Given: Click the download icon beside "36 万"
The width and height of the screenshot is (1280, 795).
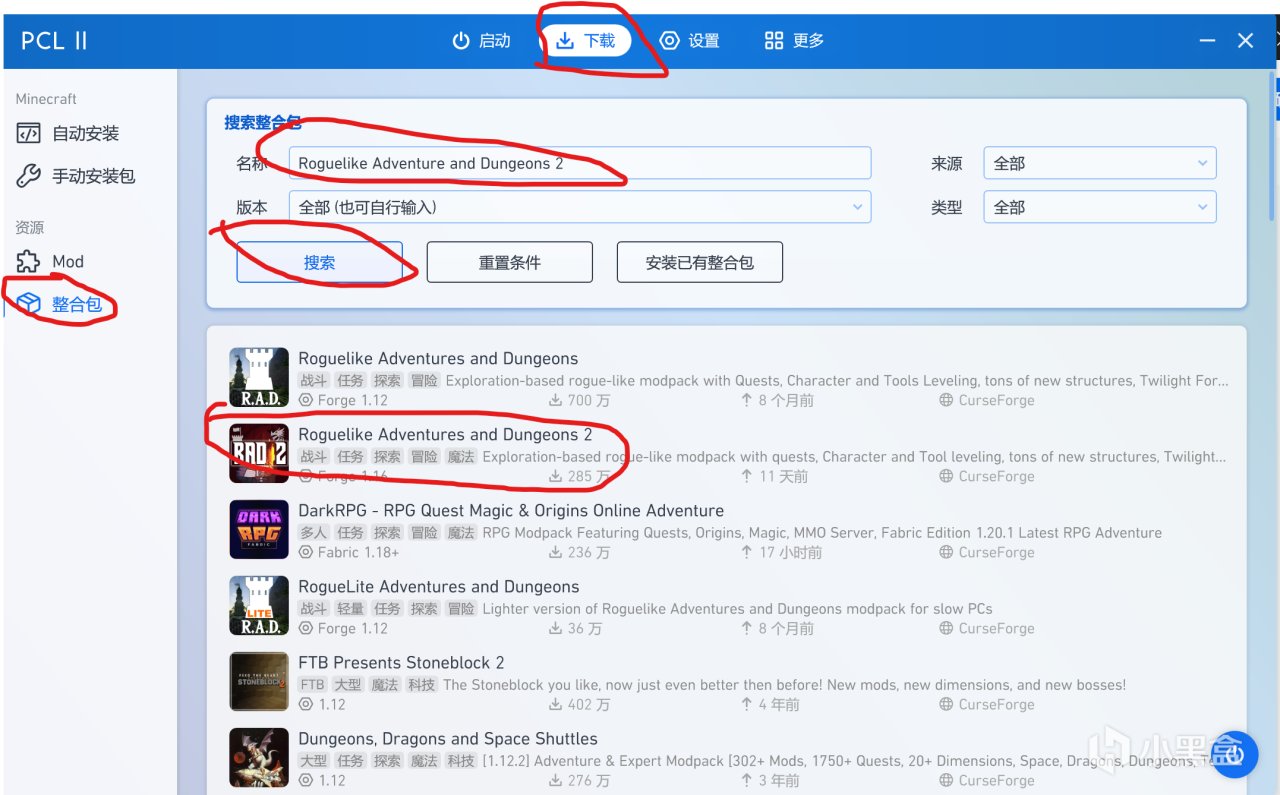Looking at the screenshot, I should 555,628.
